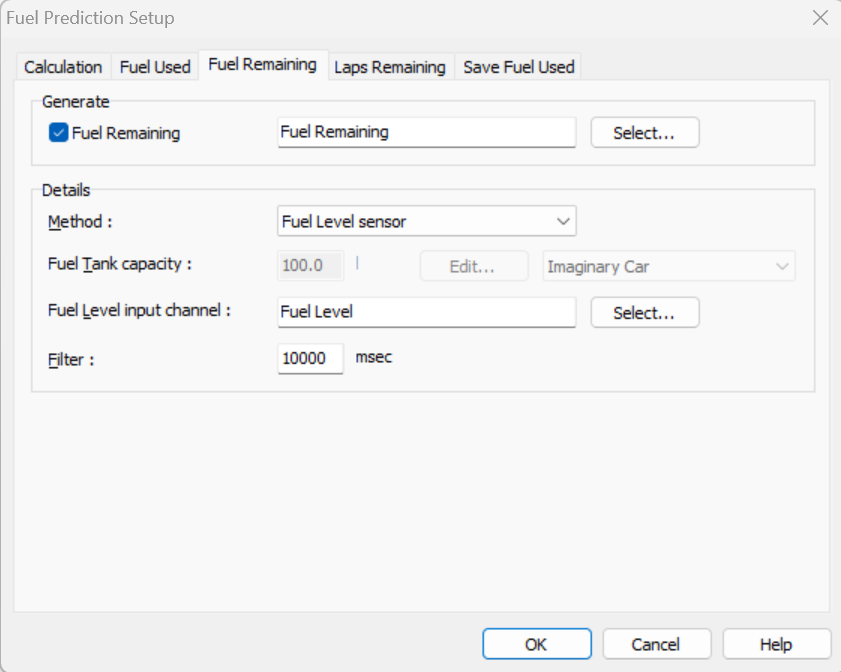Uncheck the Fuel Remaining generate checkbox
Image resolution: width=841 pixels, height=672 pixels.
tap(59, 133)
